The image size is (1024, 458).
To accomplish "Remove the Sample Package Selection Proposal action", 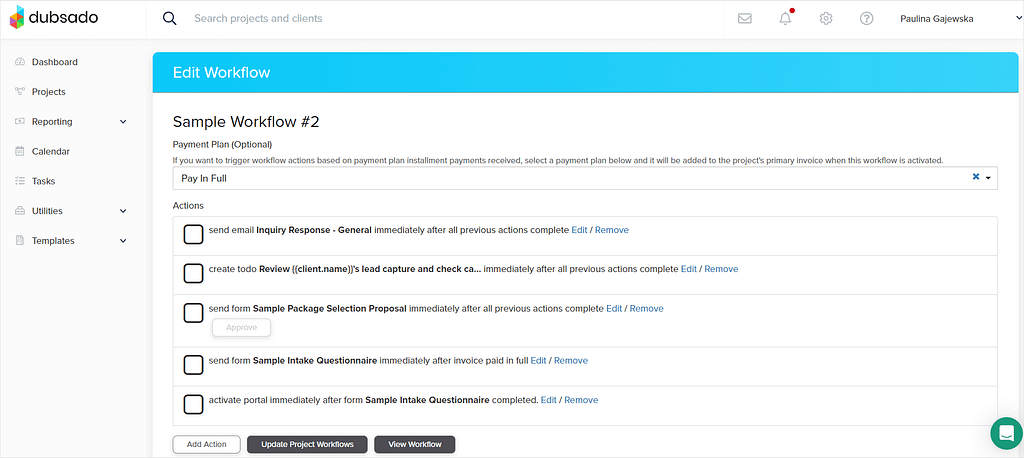I will (x=647, y=308).
